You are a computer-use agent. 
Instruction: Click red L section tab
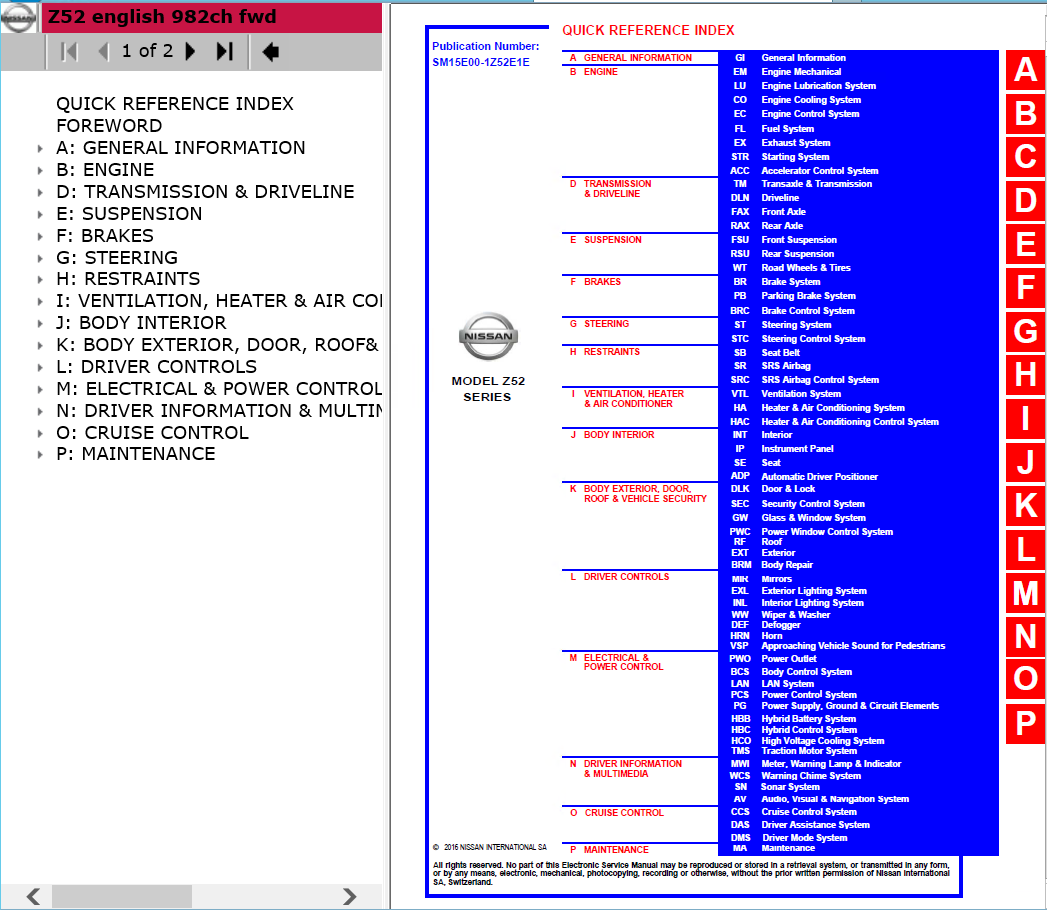click(x=1026, y=549)
